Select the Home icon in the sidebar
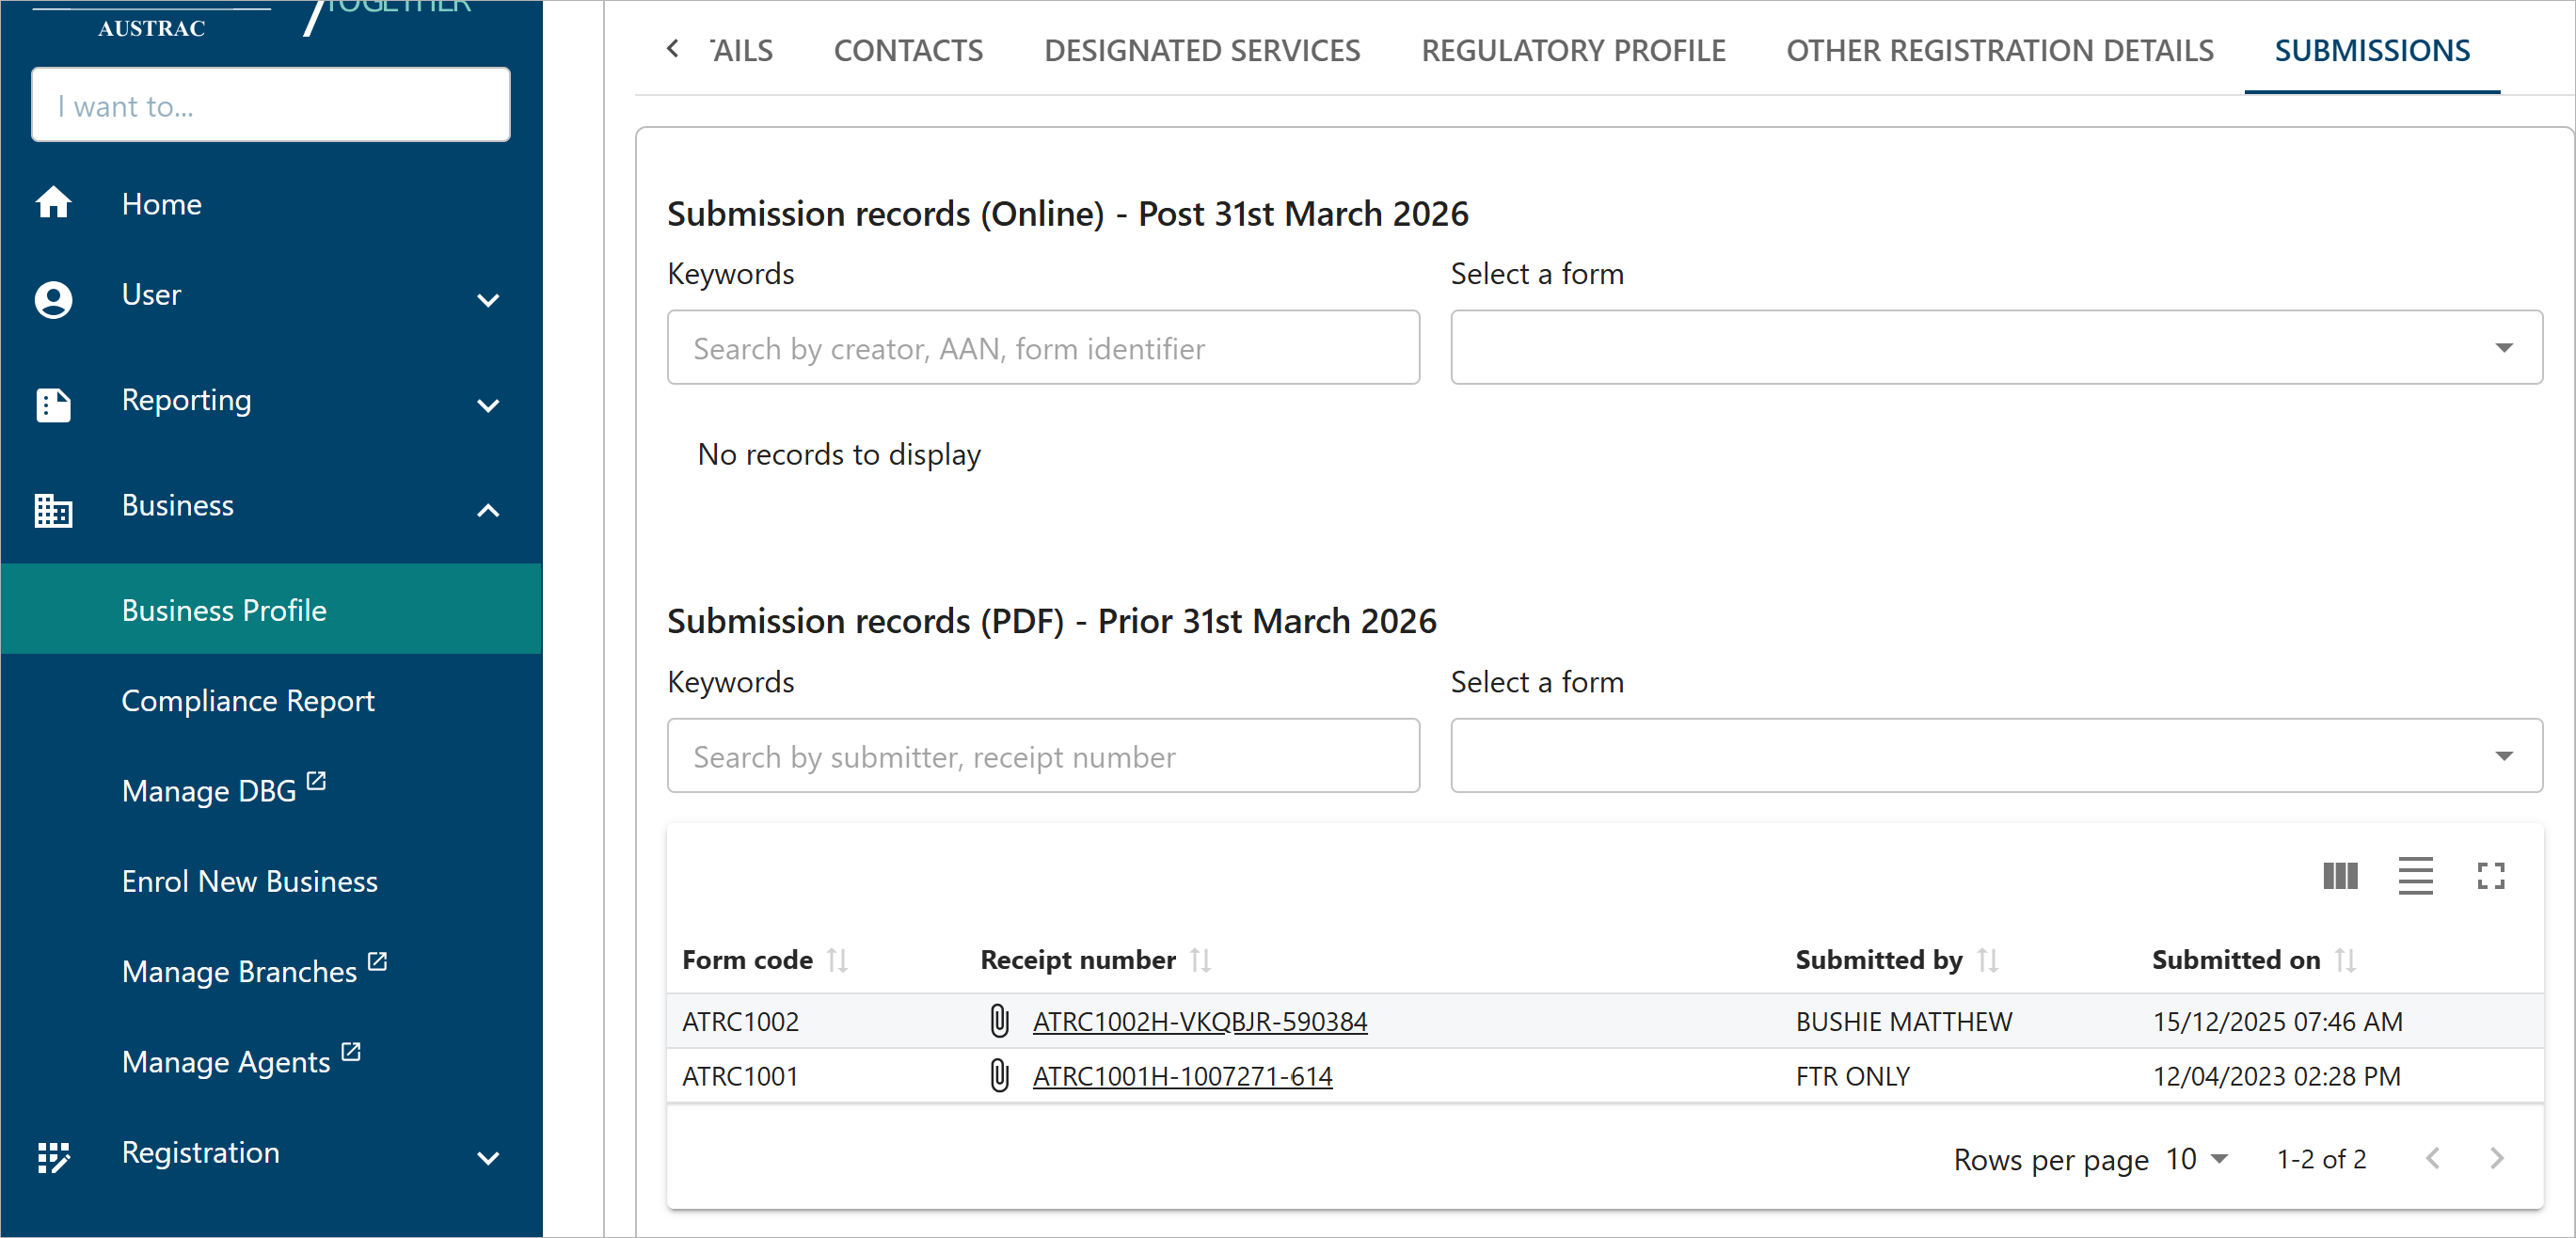 pyautogui.click(x=53, y=203)
